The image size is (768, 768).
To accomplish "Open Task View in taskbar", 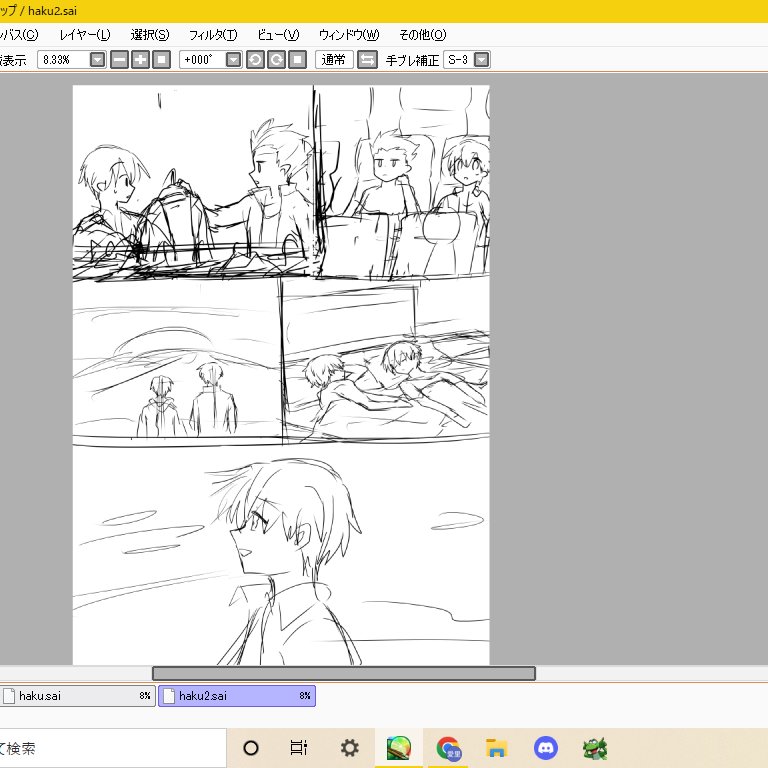I will 299,748.
